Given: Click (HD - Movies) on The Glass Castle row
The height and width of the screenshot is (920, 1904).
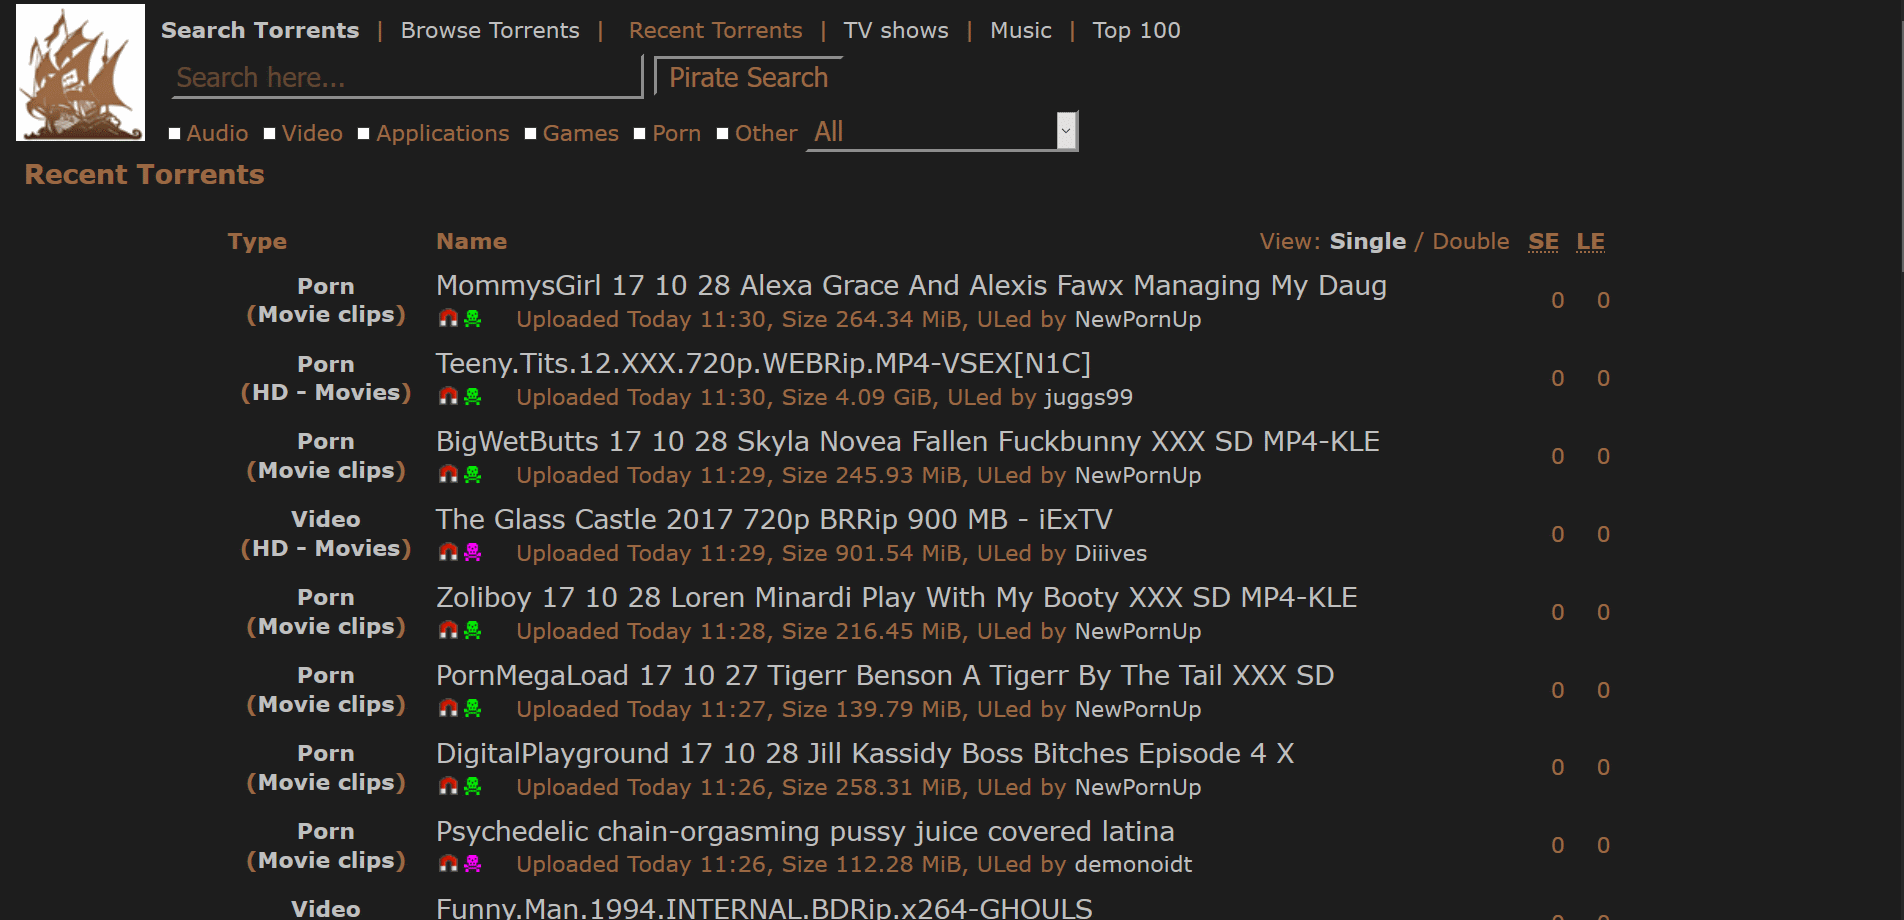Looking at the screenshot, I should (x=326, y=548).
